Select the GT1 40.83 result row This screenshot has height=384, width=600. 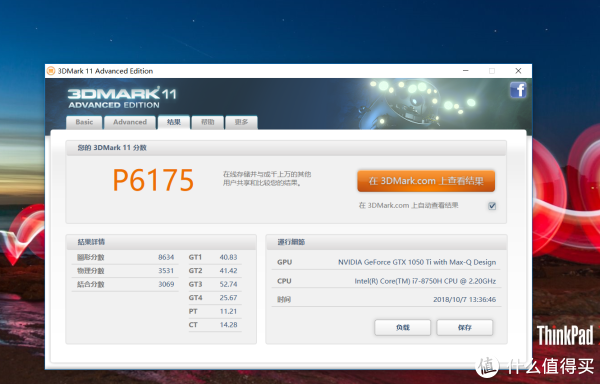[215, 257]
